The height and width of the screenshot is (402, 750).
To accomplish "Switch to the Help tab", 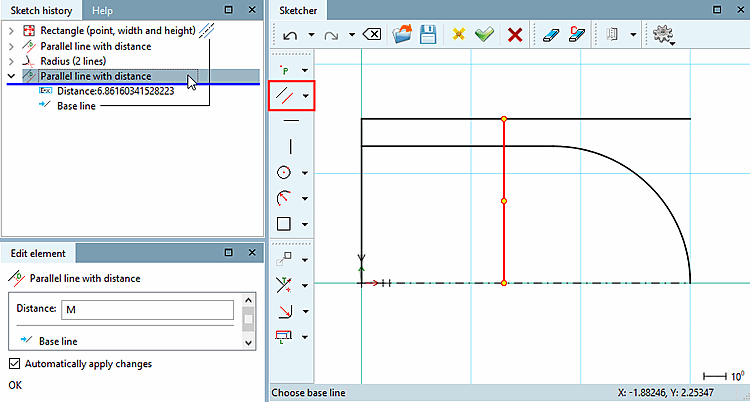I will [102, 10].
